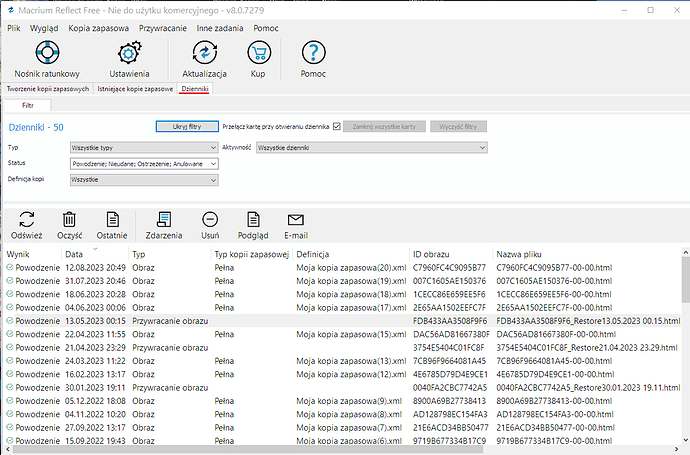Open the Plik menu
This screenshot has height=455, width=690.
point(14,28)
